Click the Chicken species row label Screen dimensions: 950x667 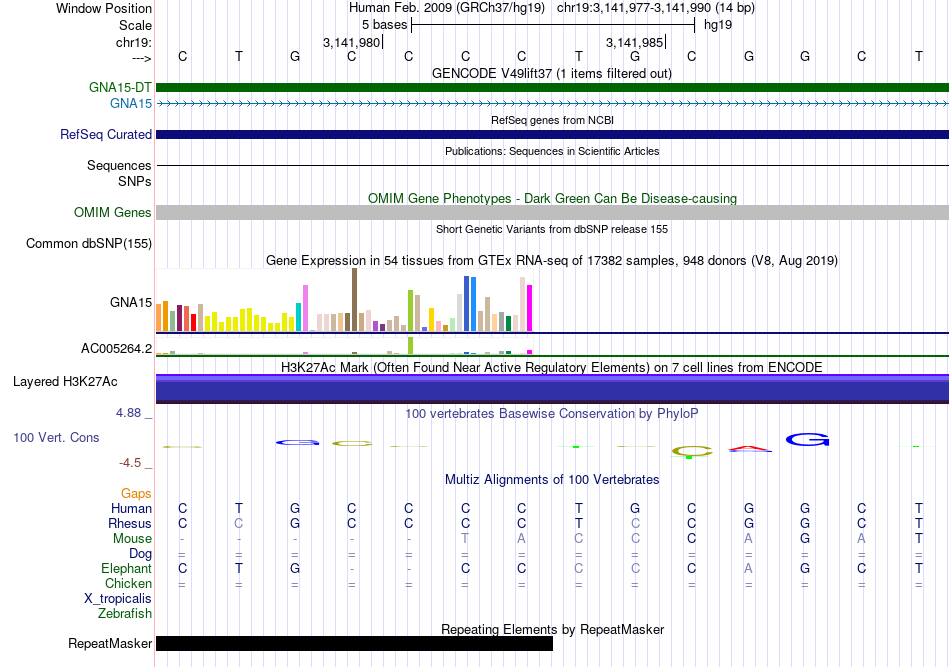[128, 583]
